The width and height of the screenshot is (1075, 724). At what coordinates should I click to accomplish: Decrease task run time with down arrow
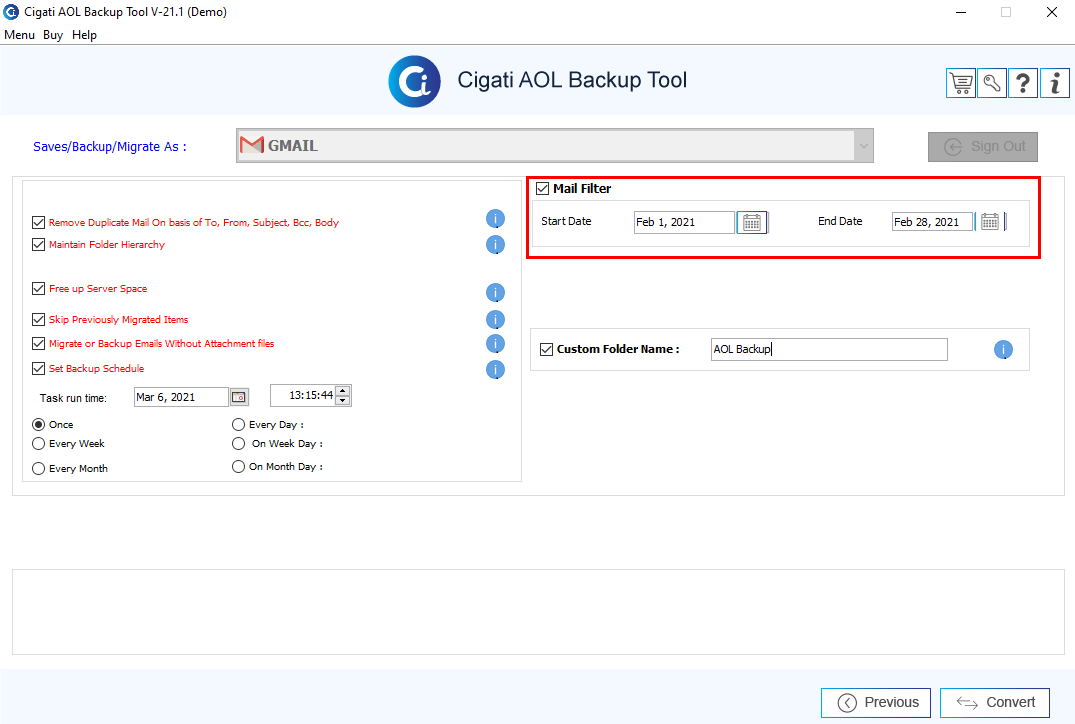click(343, 400)
